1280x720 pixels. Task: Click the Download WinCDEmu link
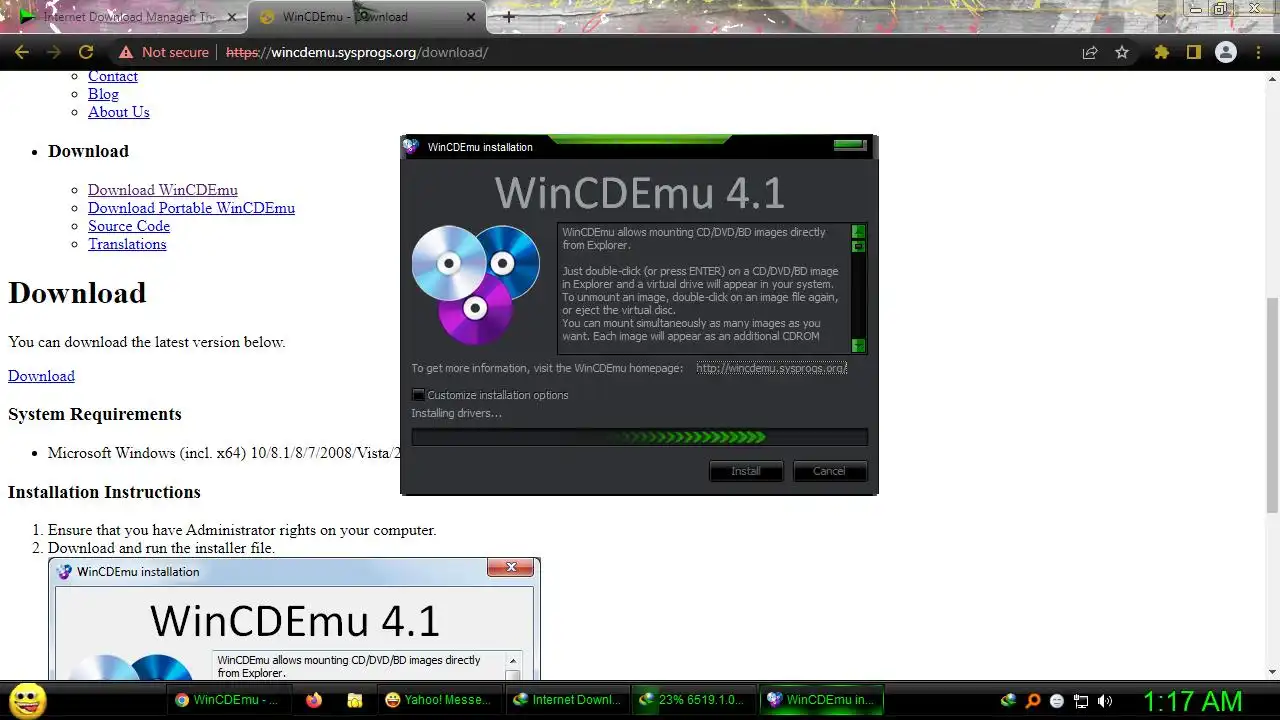[163, 190]
